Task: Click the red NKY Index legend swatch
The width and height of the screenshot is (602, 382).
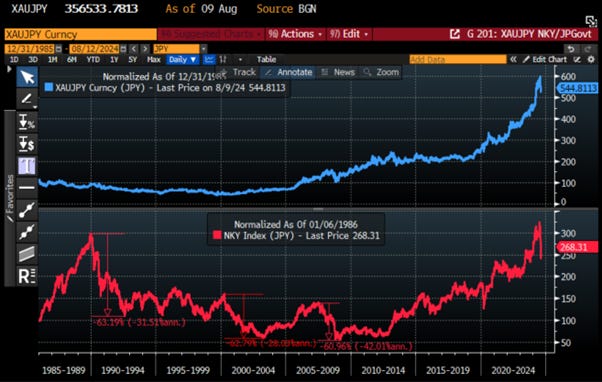Action: 217,235
